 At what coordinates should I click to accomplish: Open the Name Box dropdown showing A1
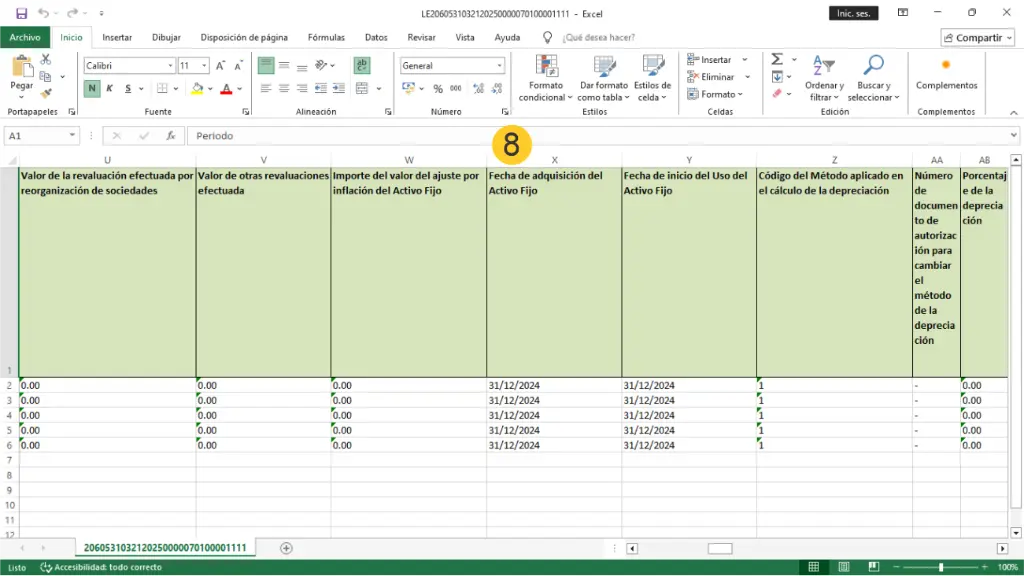(x=73, y=136)
